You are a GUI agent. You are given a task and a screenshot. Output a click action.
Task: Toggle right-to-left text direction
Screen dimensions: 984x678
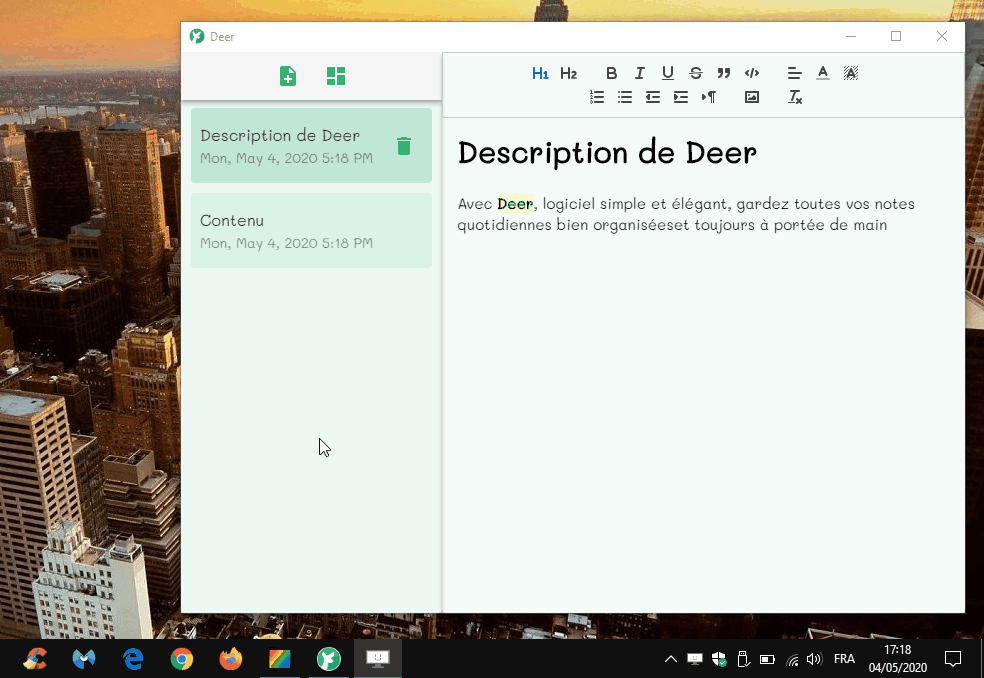pos(709,97)
